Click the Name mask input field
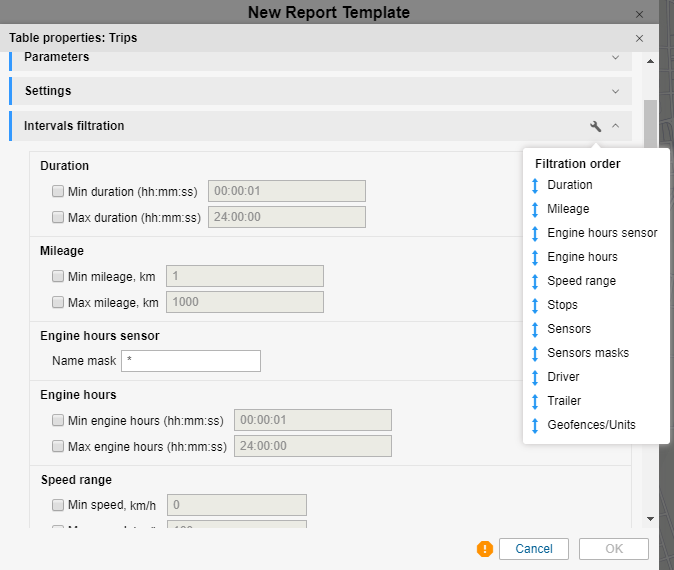The image size is (674, 570). (x=190, y=361)
